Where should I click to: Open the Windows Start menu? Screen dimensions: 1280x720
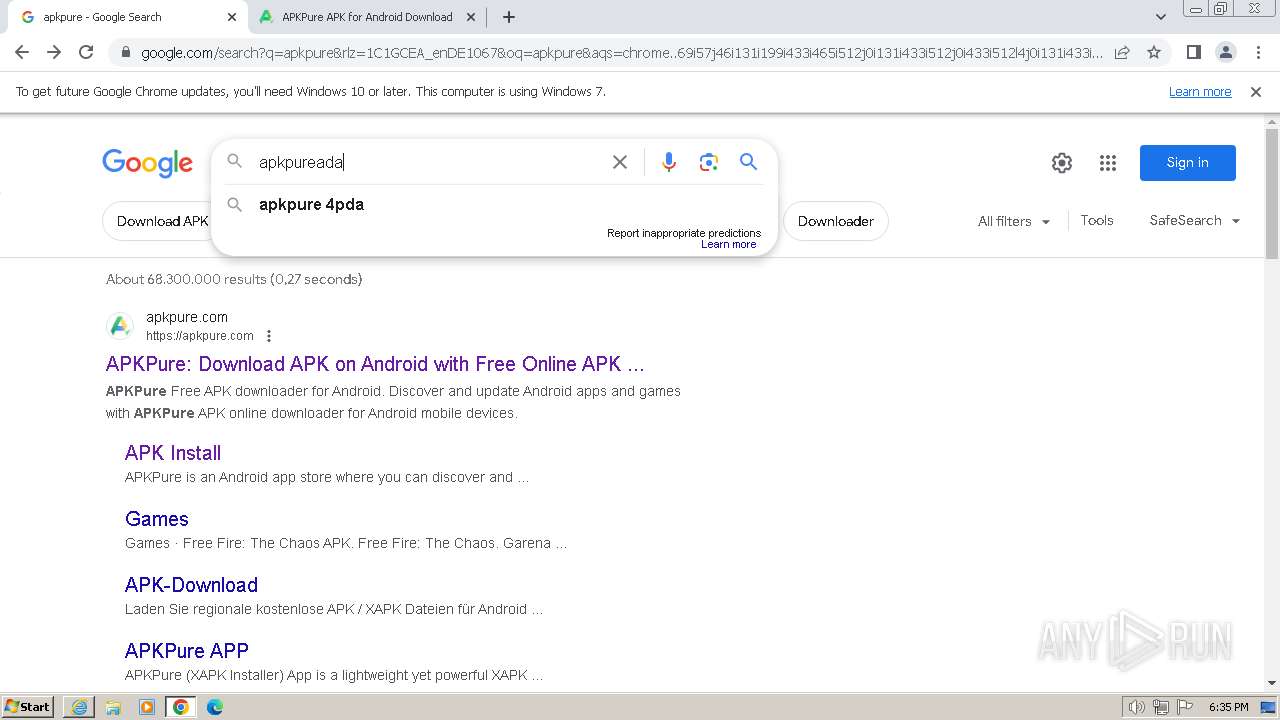pyautogui.click(x=28, y=707)
